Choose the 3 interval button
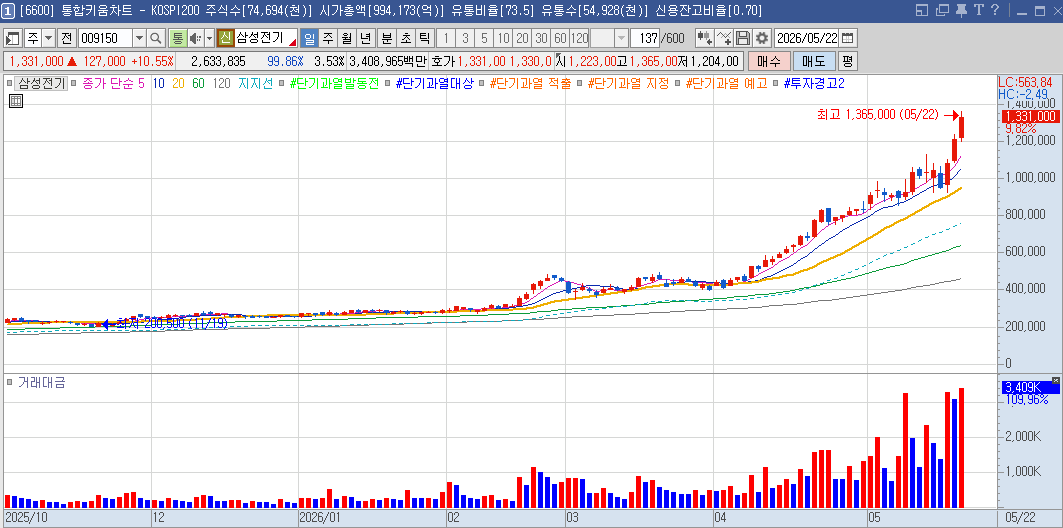The width and height of the screenshot is (1063, 528). (464, 38)
